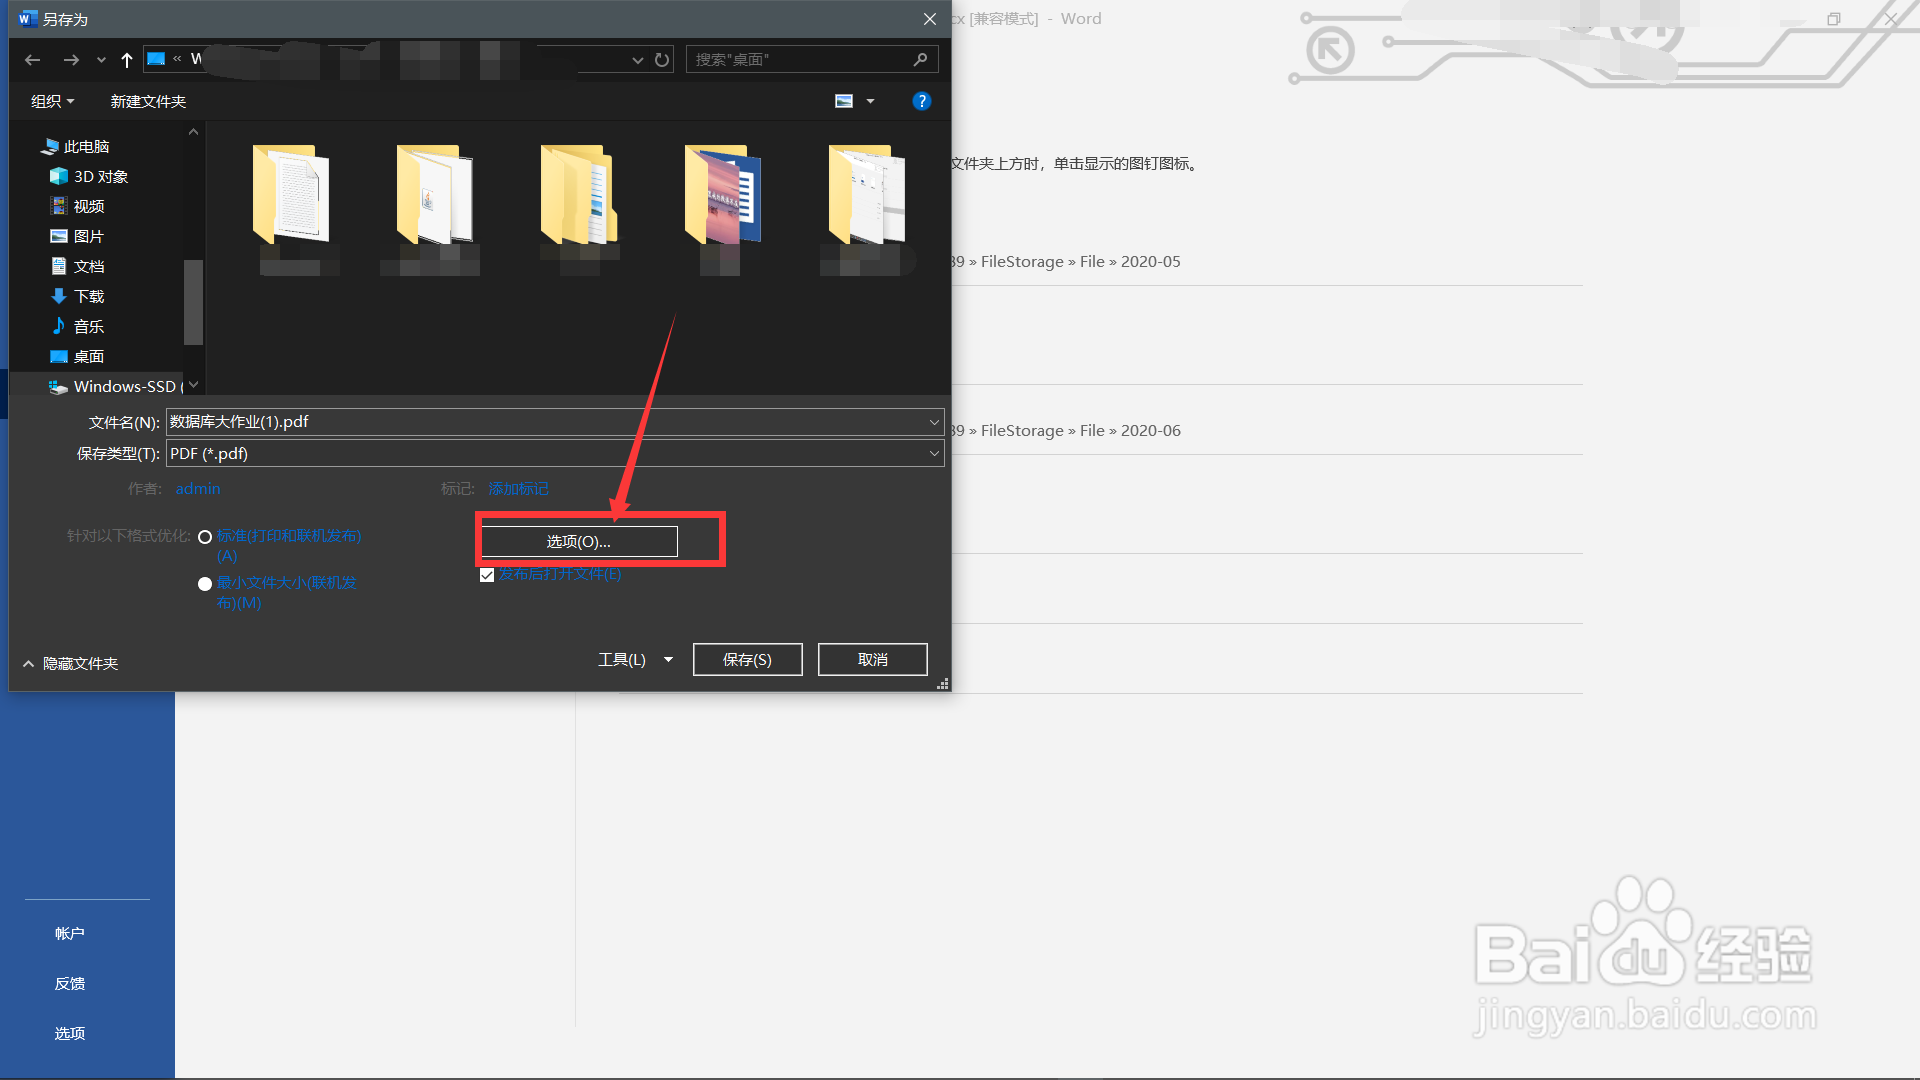Image resolution: width=1920 pixels, height=1080 pixels.
Task: Collapse with Hide Folders (隐藏文件夹)
Action: pos(70,664)
